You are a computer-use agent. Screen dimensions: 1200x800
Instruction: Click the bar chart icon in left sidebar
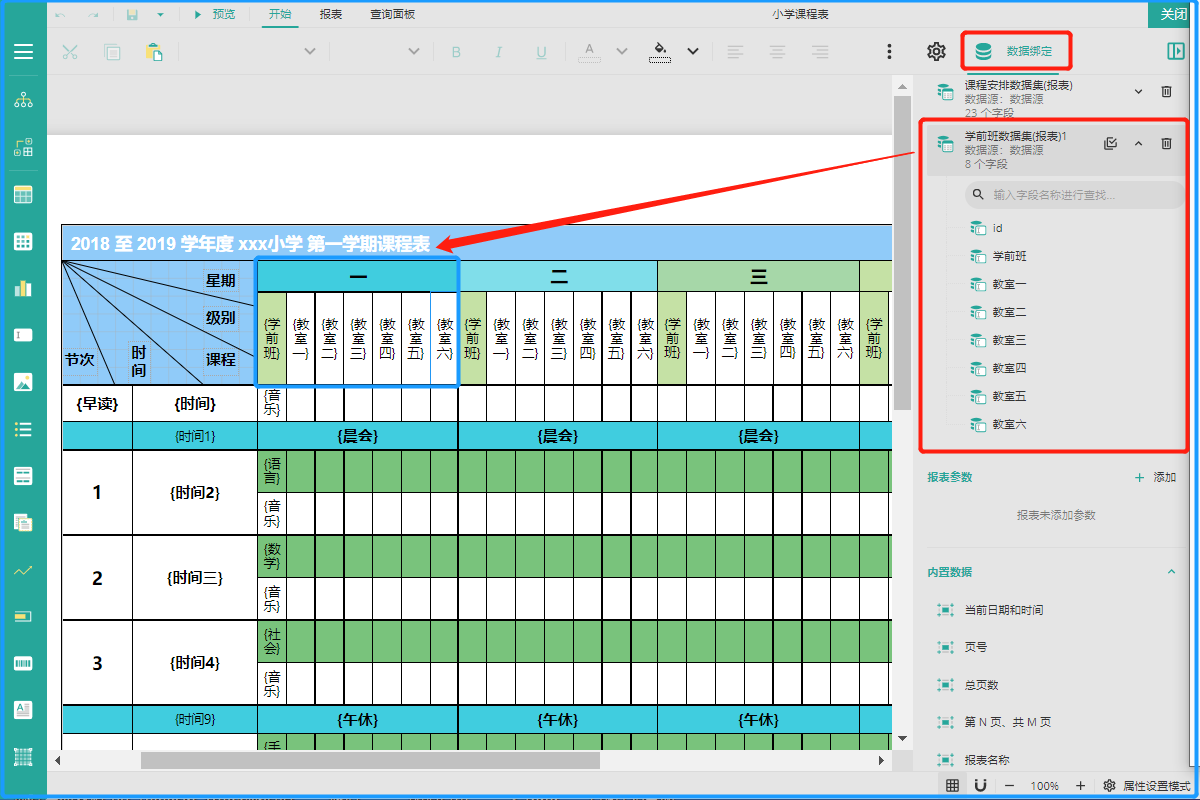click(x=23, y=288)
